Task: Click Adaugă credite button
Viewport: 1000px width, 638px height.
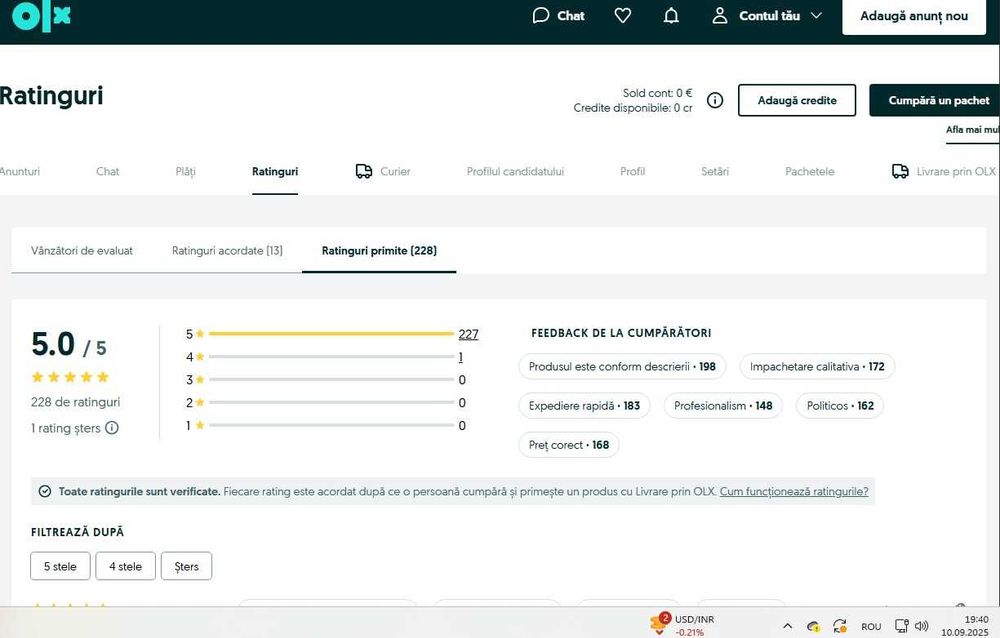Action: coord(797,100)
